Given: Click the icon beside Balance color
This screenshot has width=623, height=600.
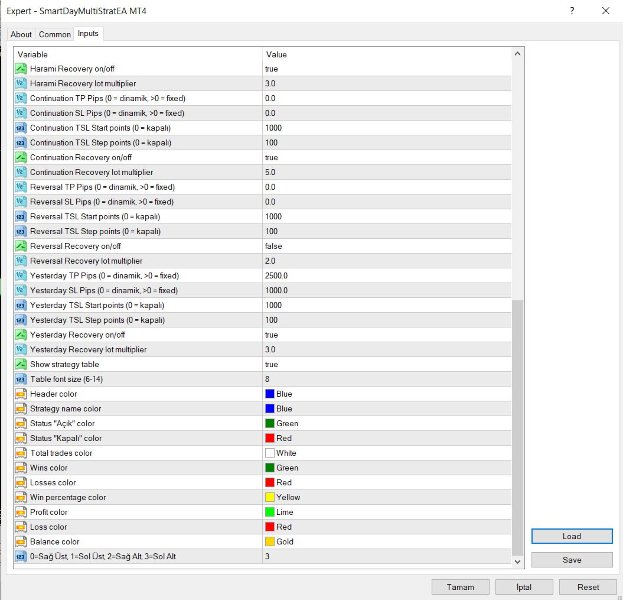Looking at the screenshot, I should pyautogui.click(x=21, y=542).
